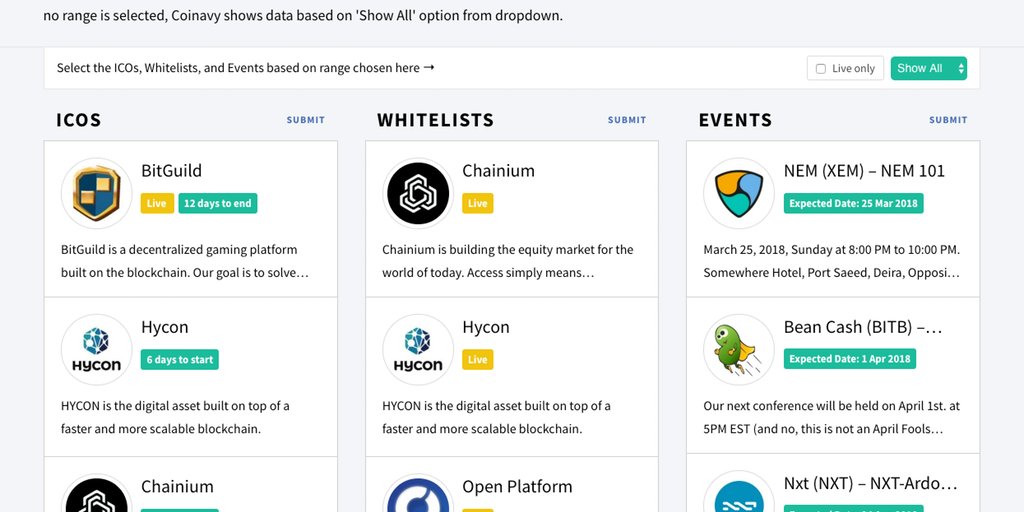Click the WHITELISTS column heading

(x=436, y=120)
